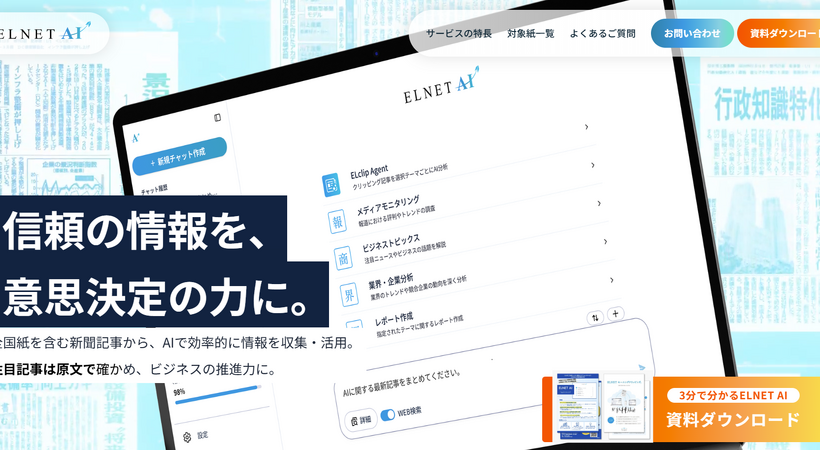Click the メディアモニタリング title text

point(388,205)
